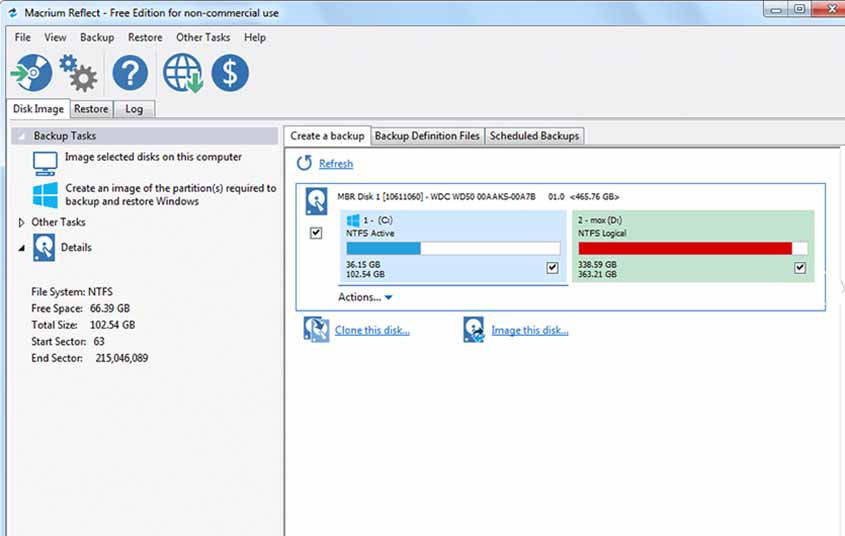
Task: Open the Help menu
Action: pos(254,37)
